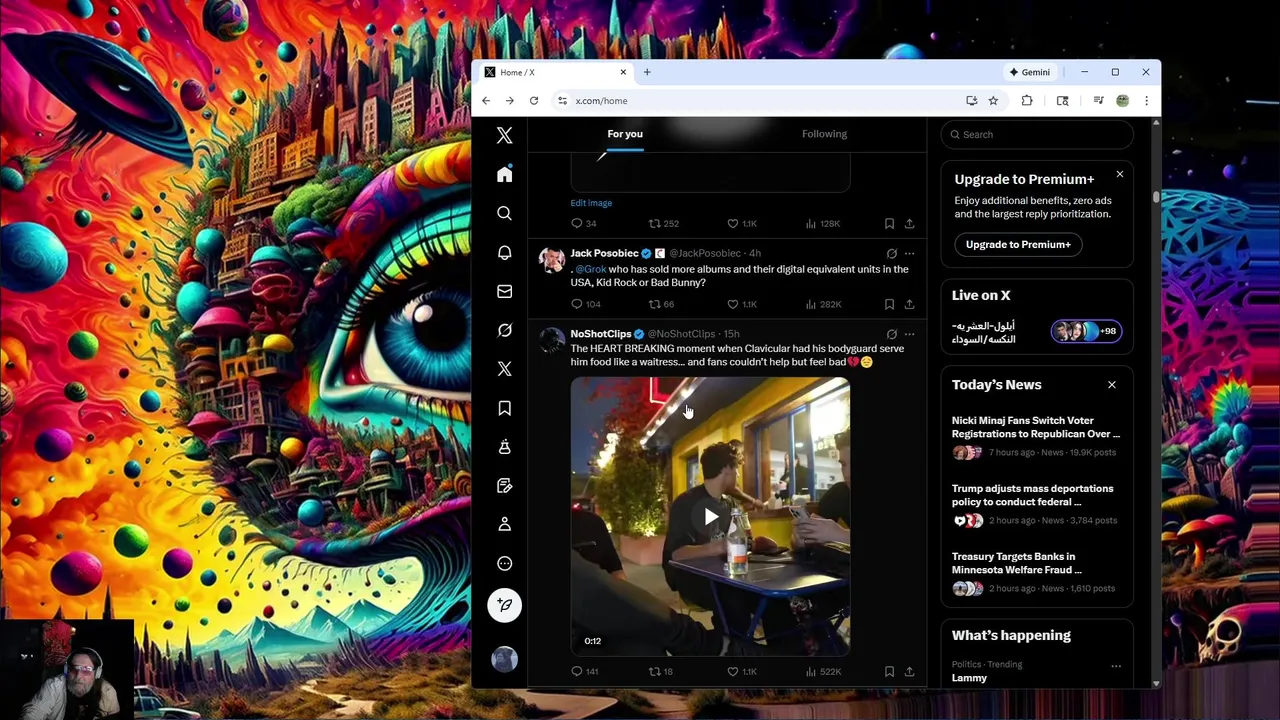Open Chrome Extensions puzzle icon

point(1027,100)
